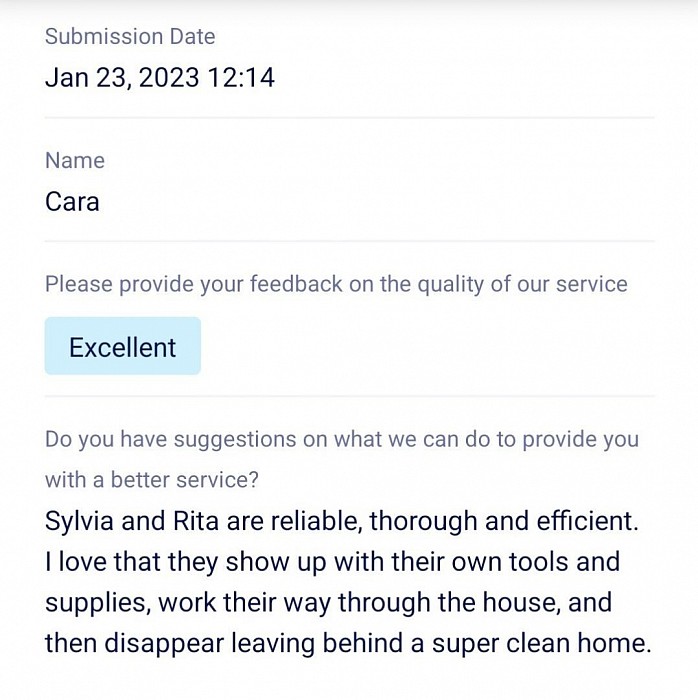This screenshot has height=700, width=698.
Task: Click the word feedback in the question
Action: pos(296,284)
